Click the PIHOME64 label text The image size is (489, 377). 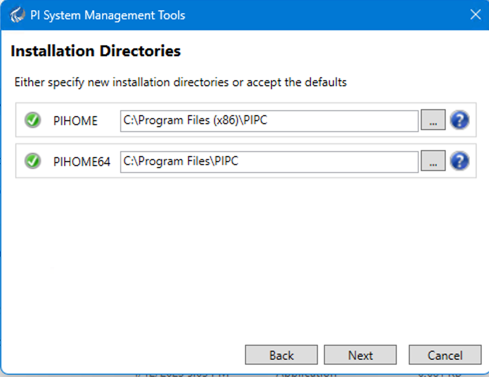pyautogui.click(x=82, y=162)
